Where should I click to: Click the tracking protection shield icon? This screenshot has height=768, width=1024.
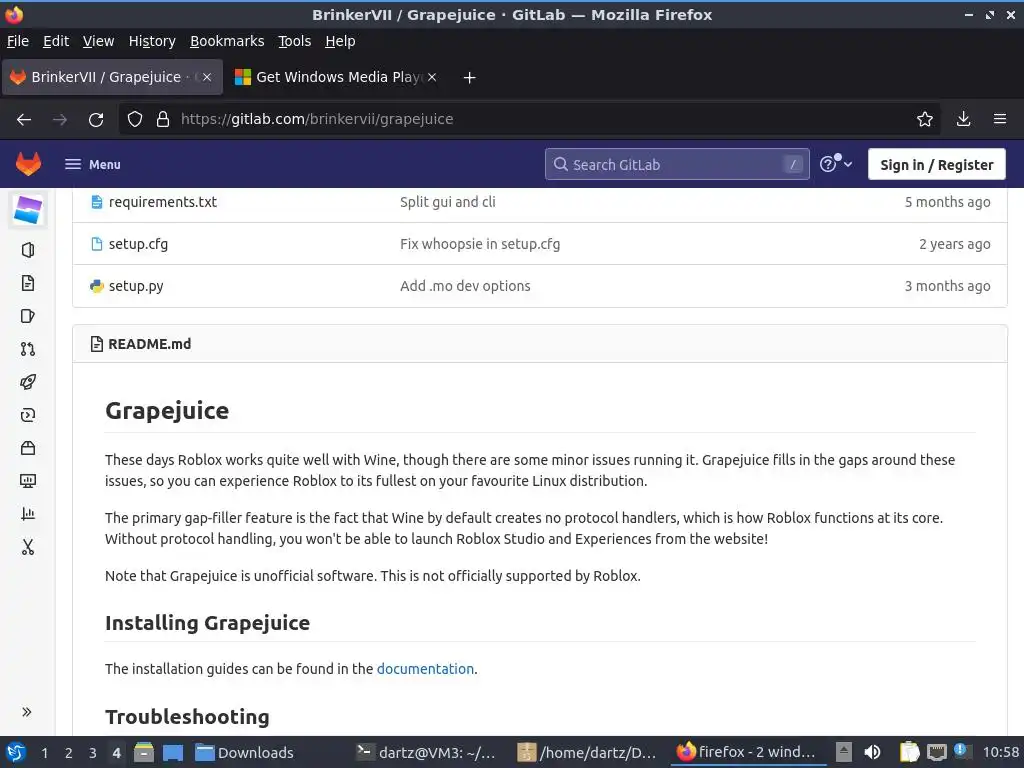(135, 120)
